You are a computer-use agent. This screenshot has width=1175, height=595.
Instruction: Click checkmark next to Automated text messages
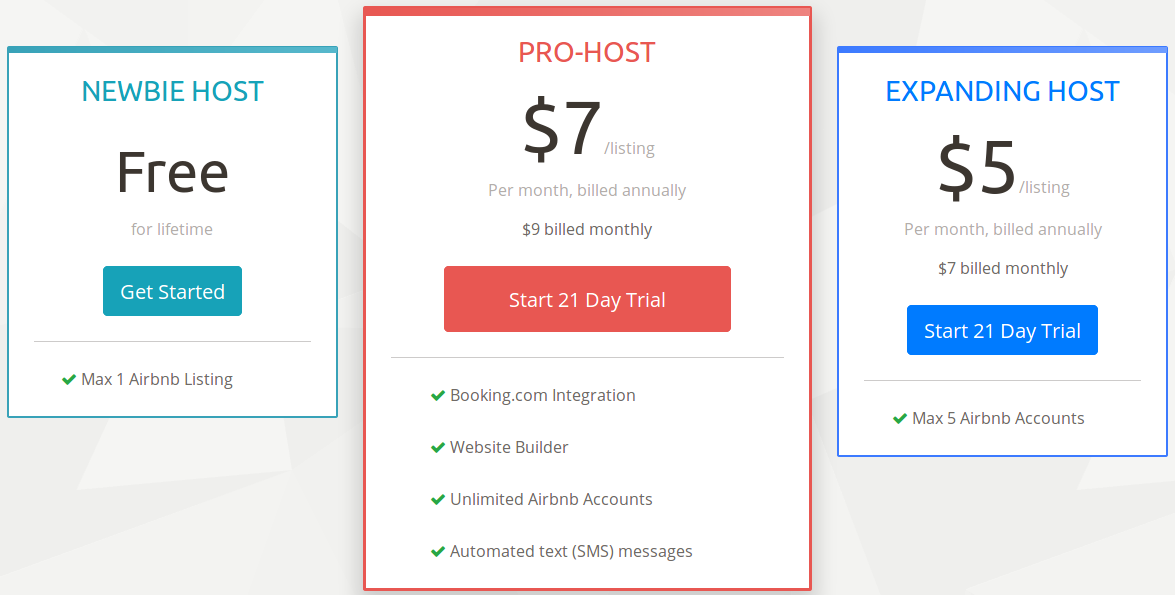tap(438, 552)
